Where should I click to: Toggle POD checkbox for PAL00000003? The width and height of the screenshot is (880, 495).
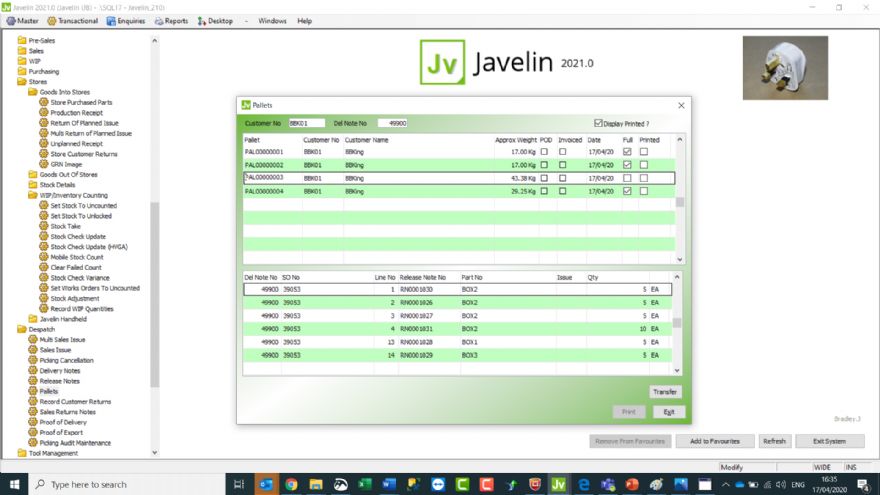544,178
